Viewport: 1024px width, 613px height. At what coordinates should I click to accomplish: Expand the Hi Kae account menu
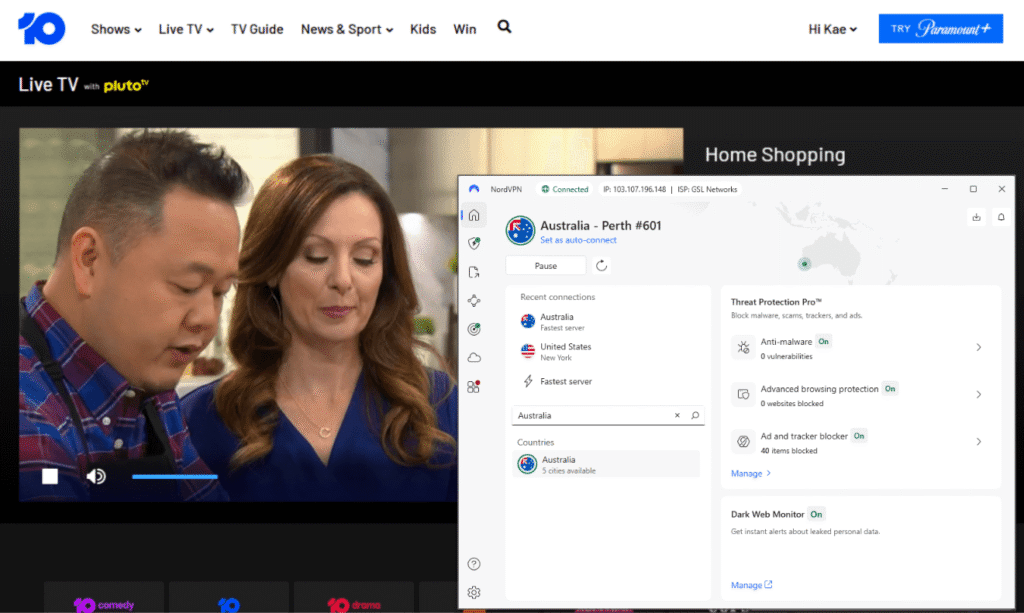[831, 29]
